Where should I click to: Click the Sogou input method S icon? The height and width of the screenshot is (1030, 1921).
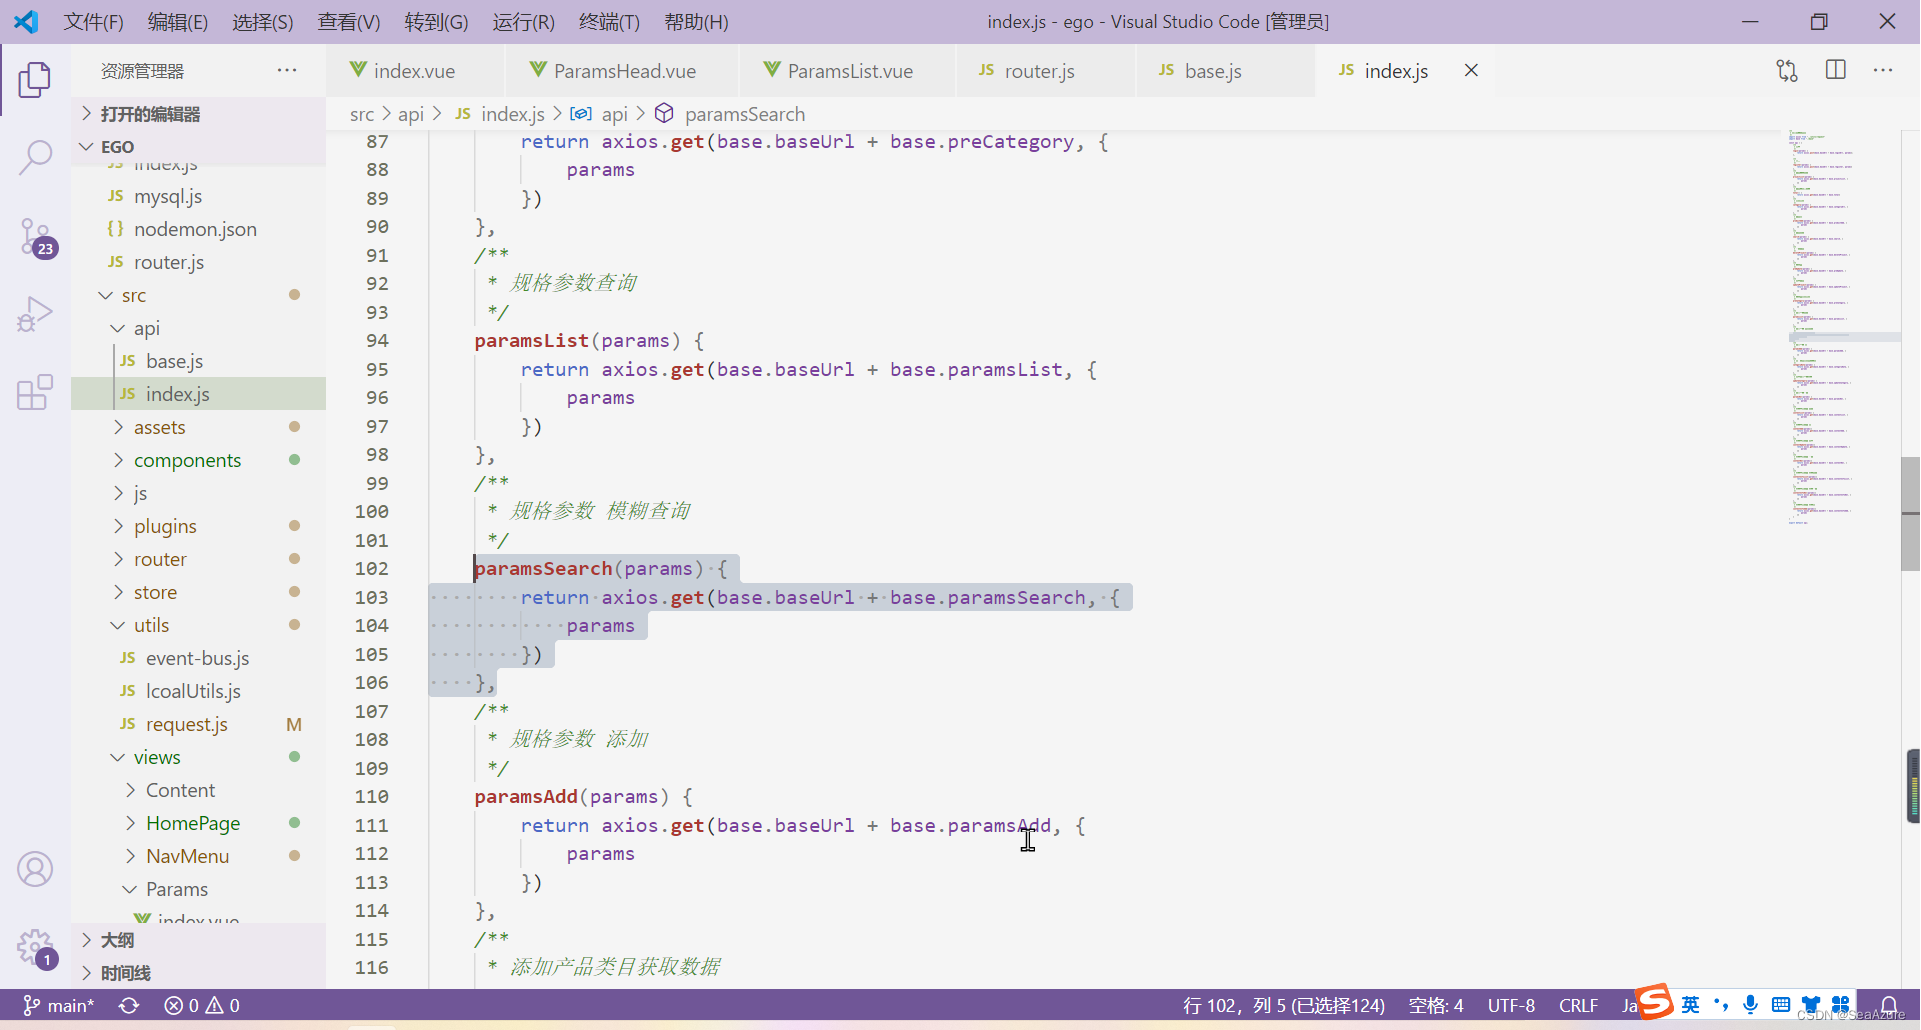coord(1655,1002)
